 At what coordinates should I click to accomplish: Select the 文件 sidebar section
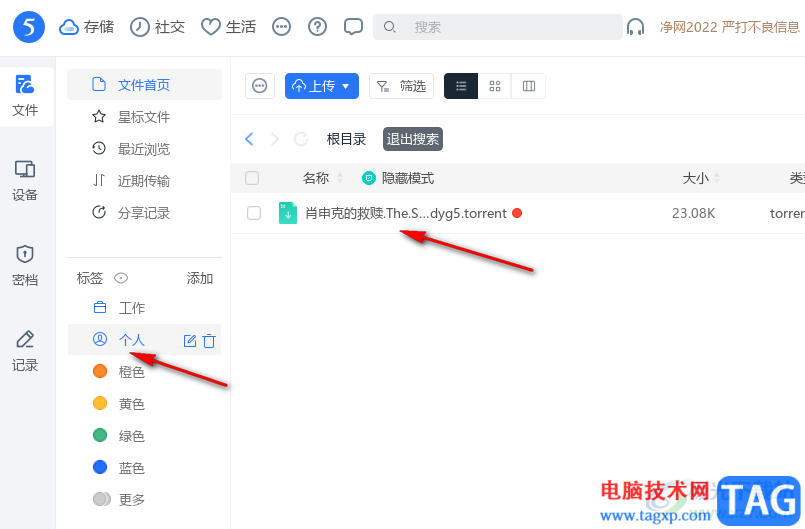click(x=25, y=97)
